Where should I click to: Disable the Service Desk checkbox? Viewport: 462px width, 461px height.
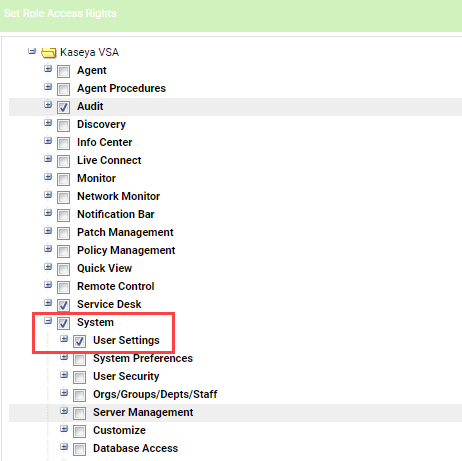coord(63,305)
